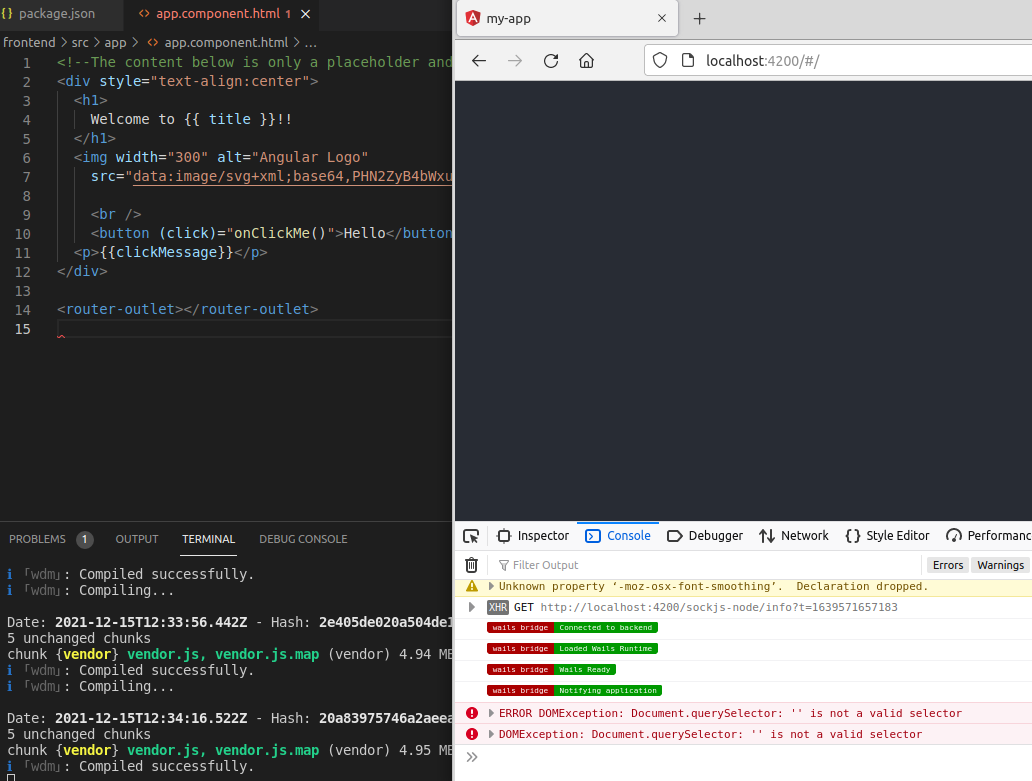Activate the element picker in devtools

click(471, 536)
